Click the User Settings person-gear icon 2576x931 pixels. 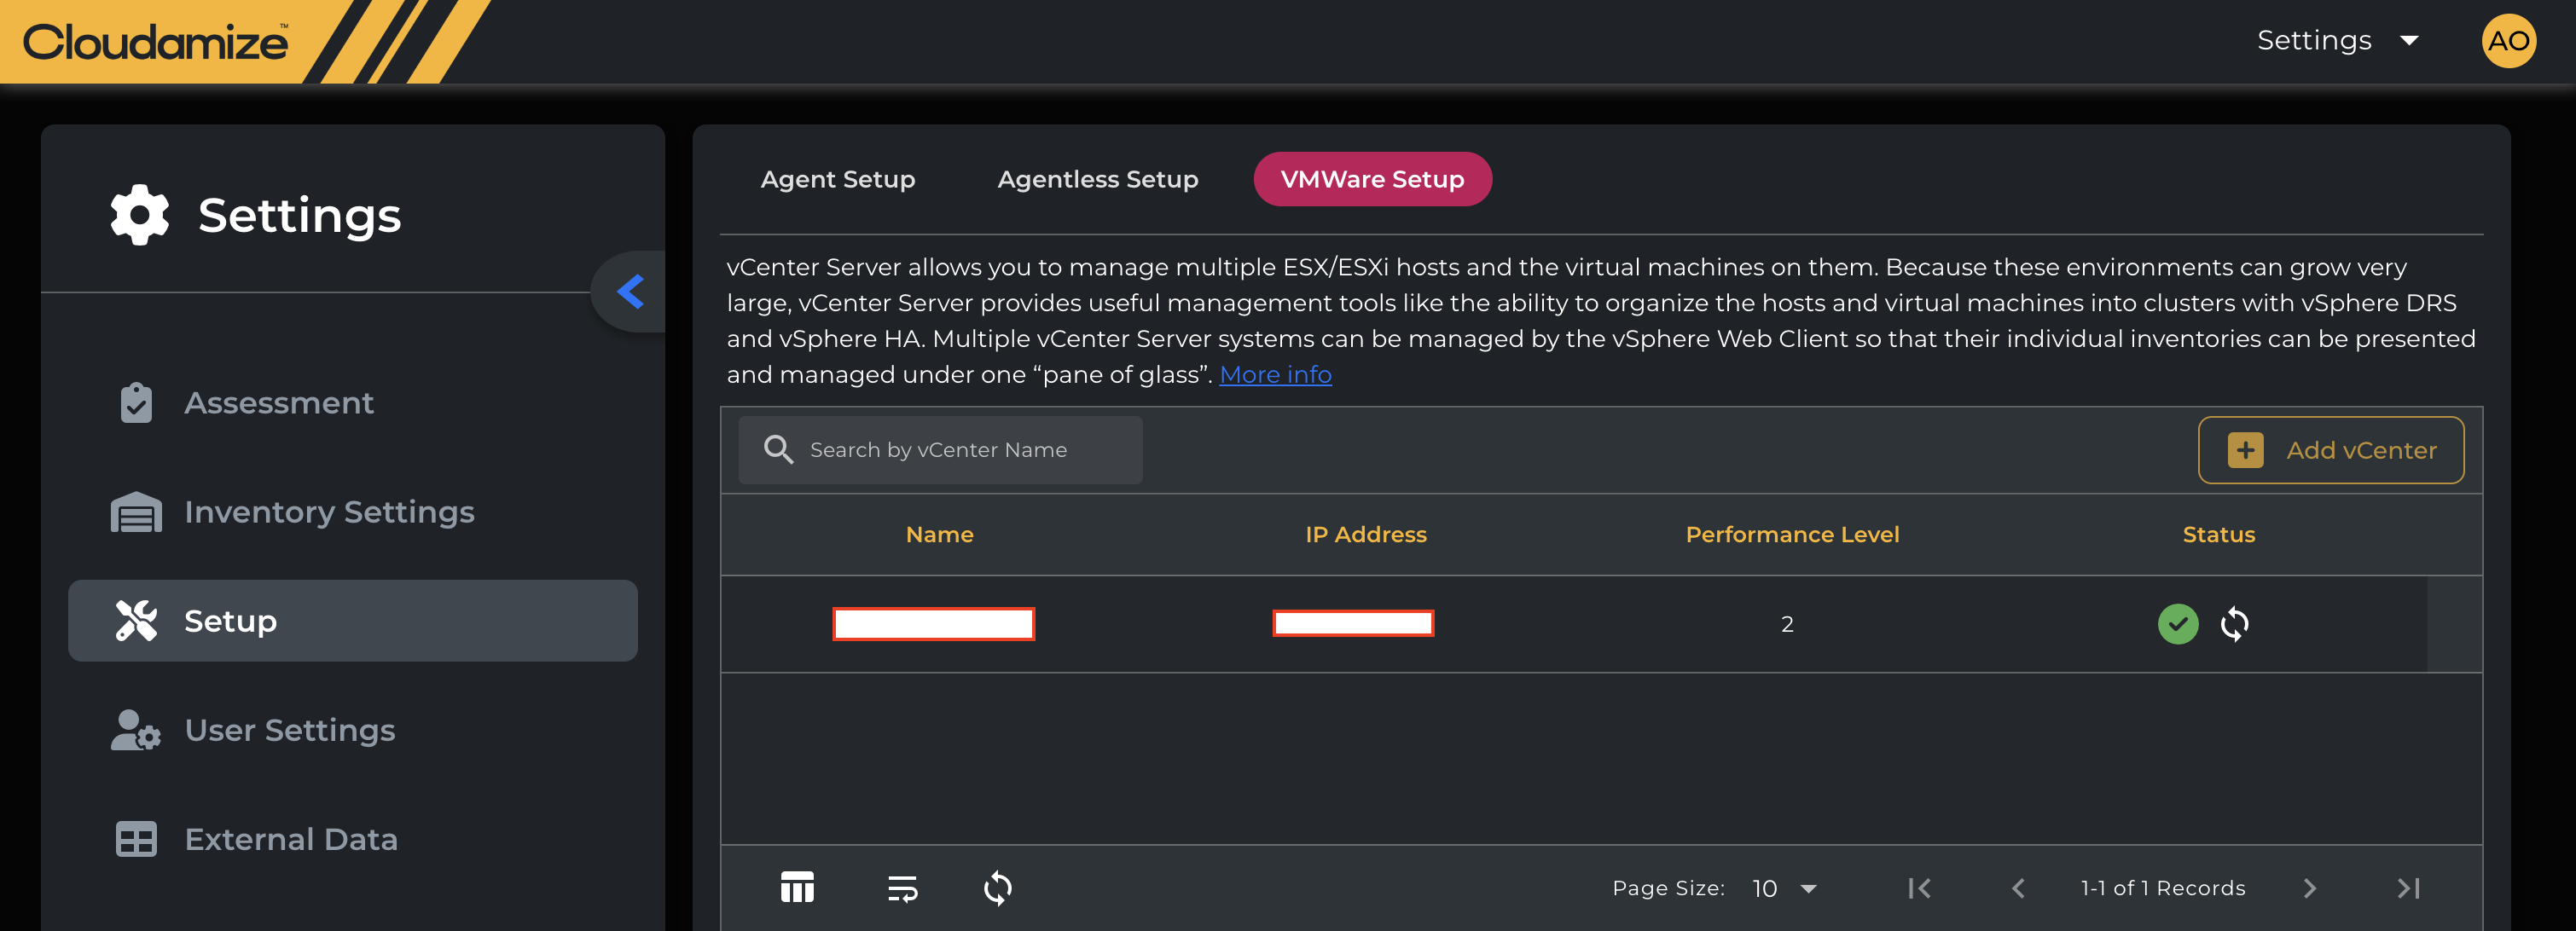point(136,730)
